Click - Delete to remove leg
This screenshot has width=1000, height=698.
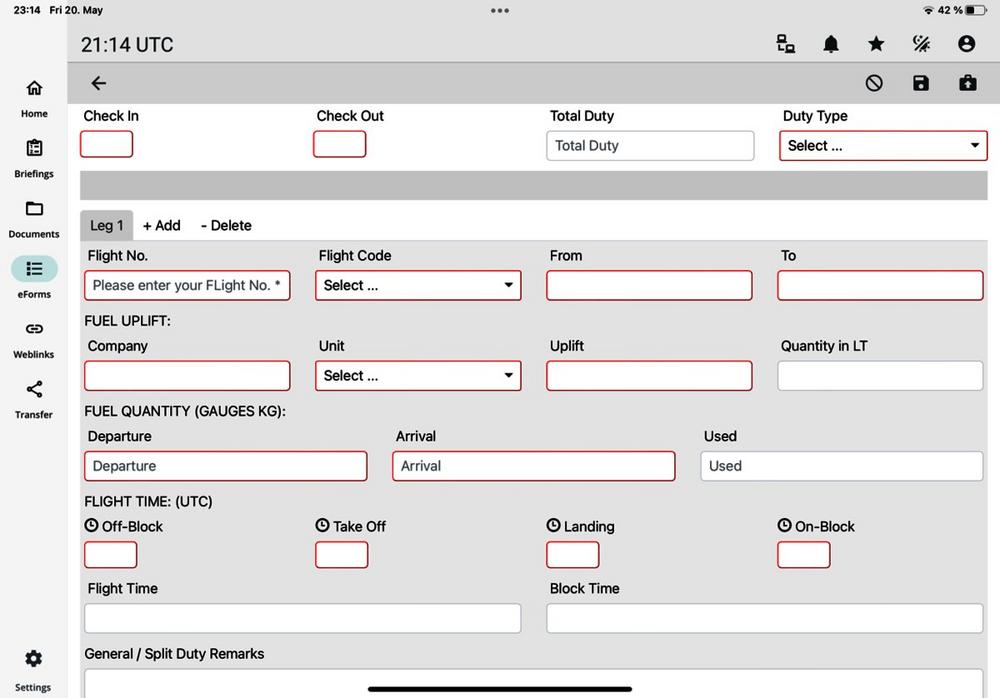click(226, 226)
